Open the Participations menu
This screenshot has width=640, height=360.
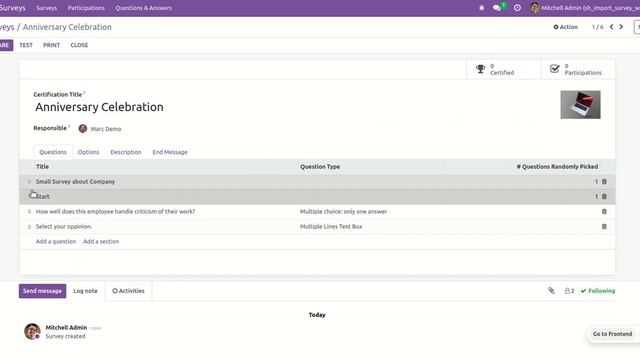tap(86, 8)
